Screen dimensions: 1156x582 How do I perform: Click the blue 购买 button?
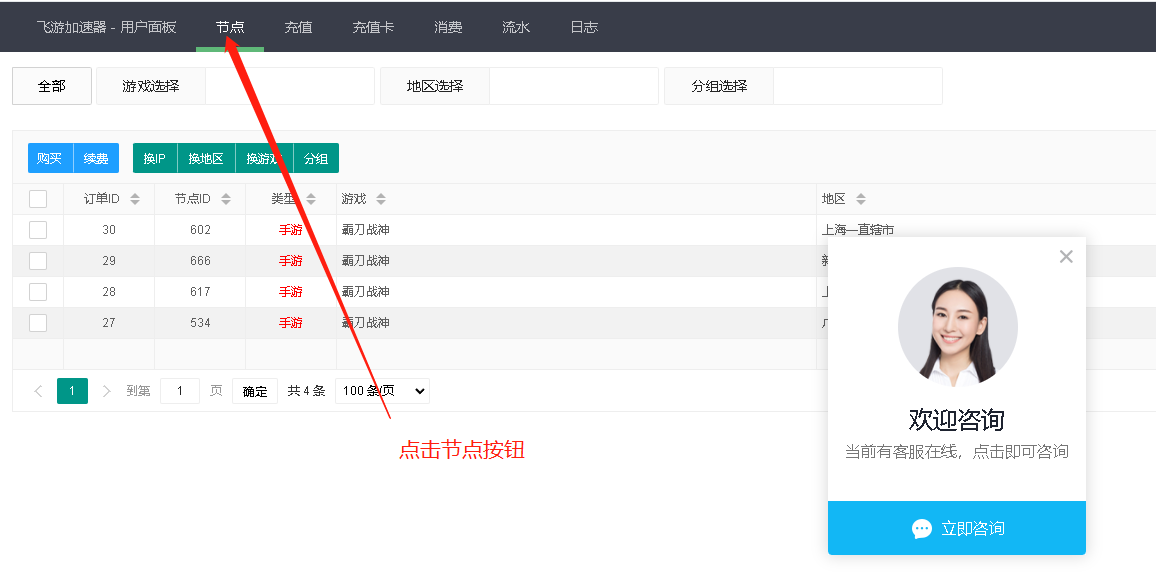pyautogui.click(x=50, y=158)
